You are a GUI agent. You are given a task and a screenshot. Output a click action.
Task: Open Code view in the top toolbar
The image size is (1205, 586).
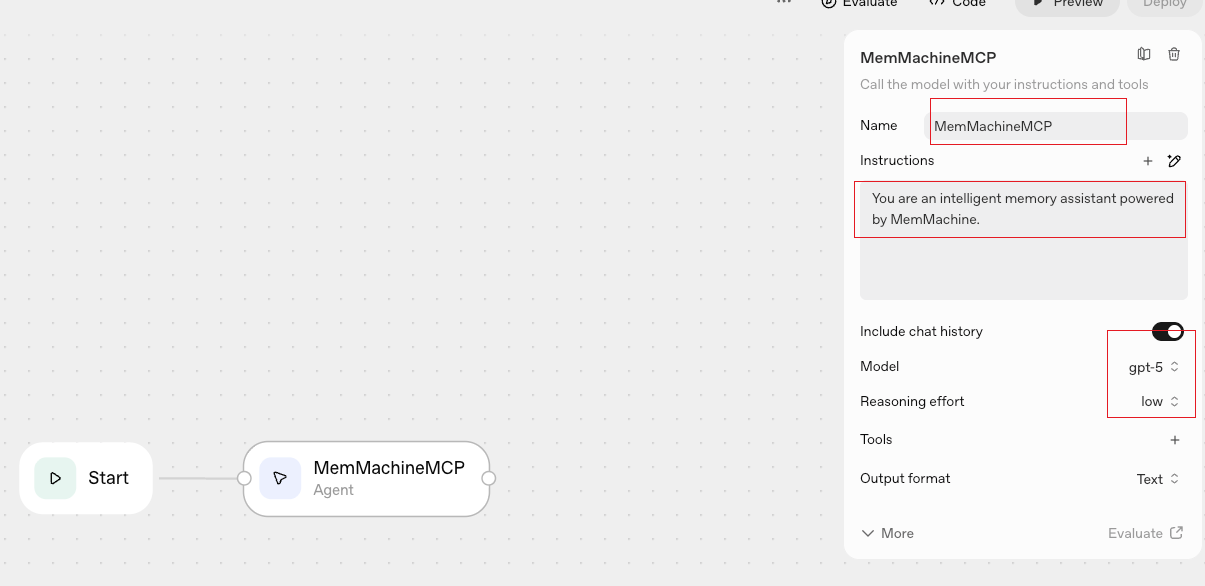(x=957, y=4)
